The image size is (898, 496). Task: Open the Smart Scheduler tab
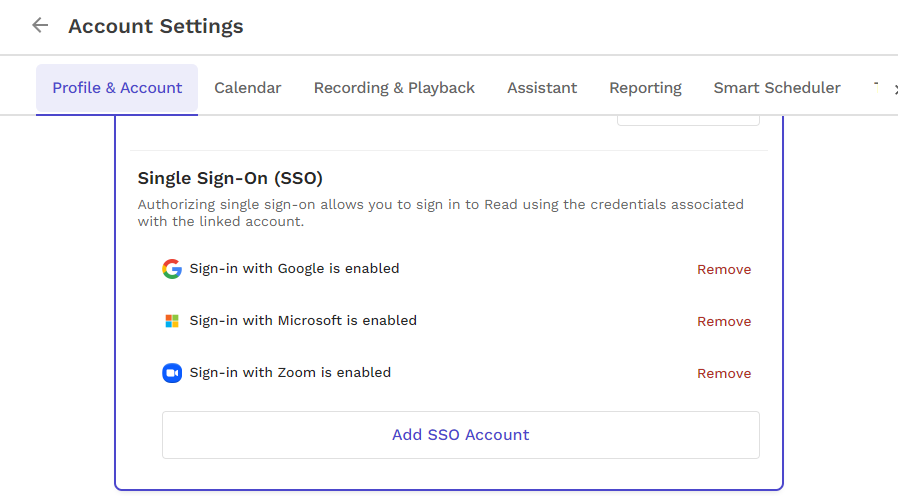(777, 88)
